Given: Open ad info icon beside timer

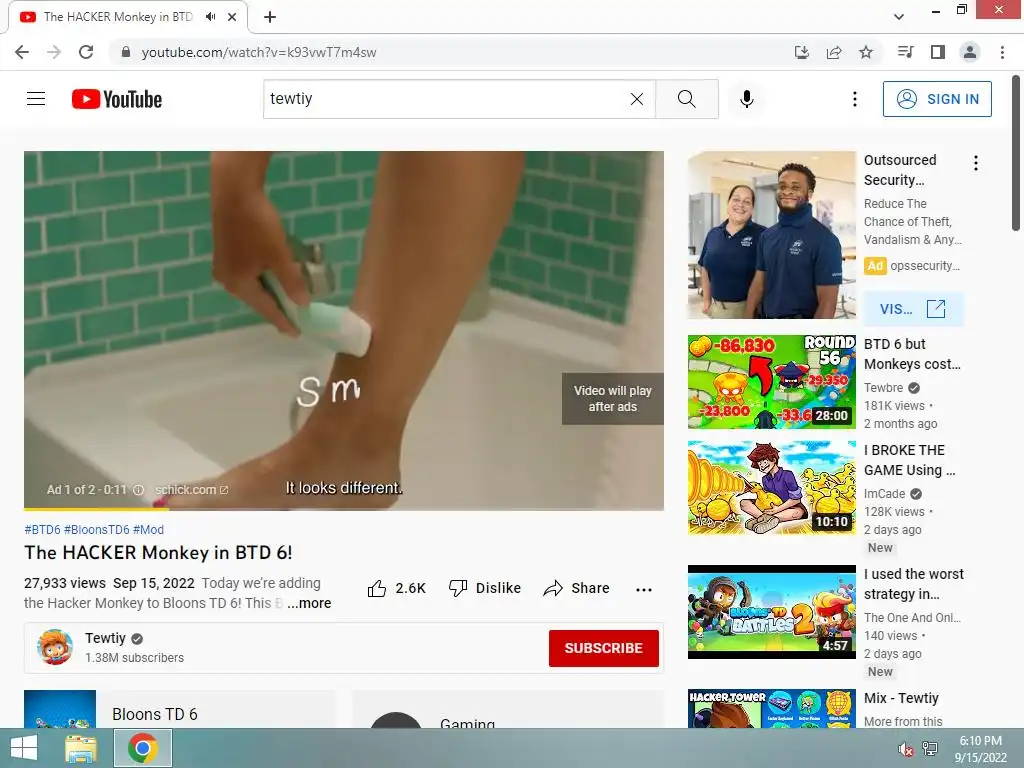Looking at the screenshot, I should pos(138,490).
